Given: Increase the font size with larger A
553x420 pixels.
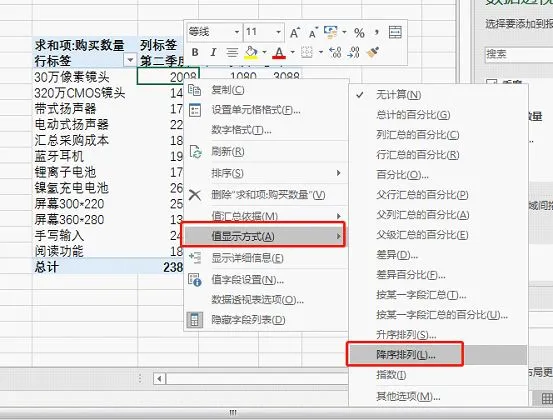Looking at the screenshot, I should point(295,32).
